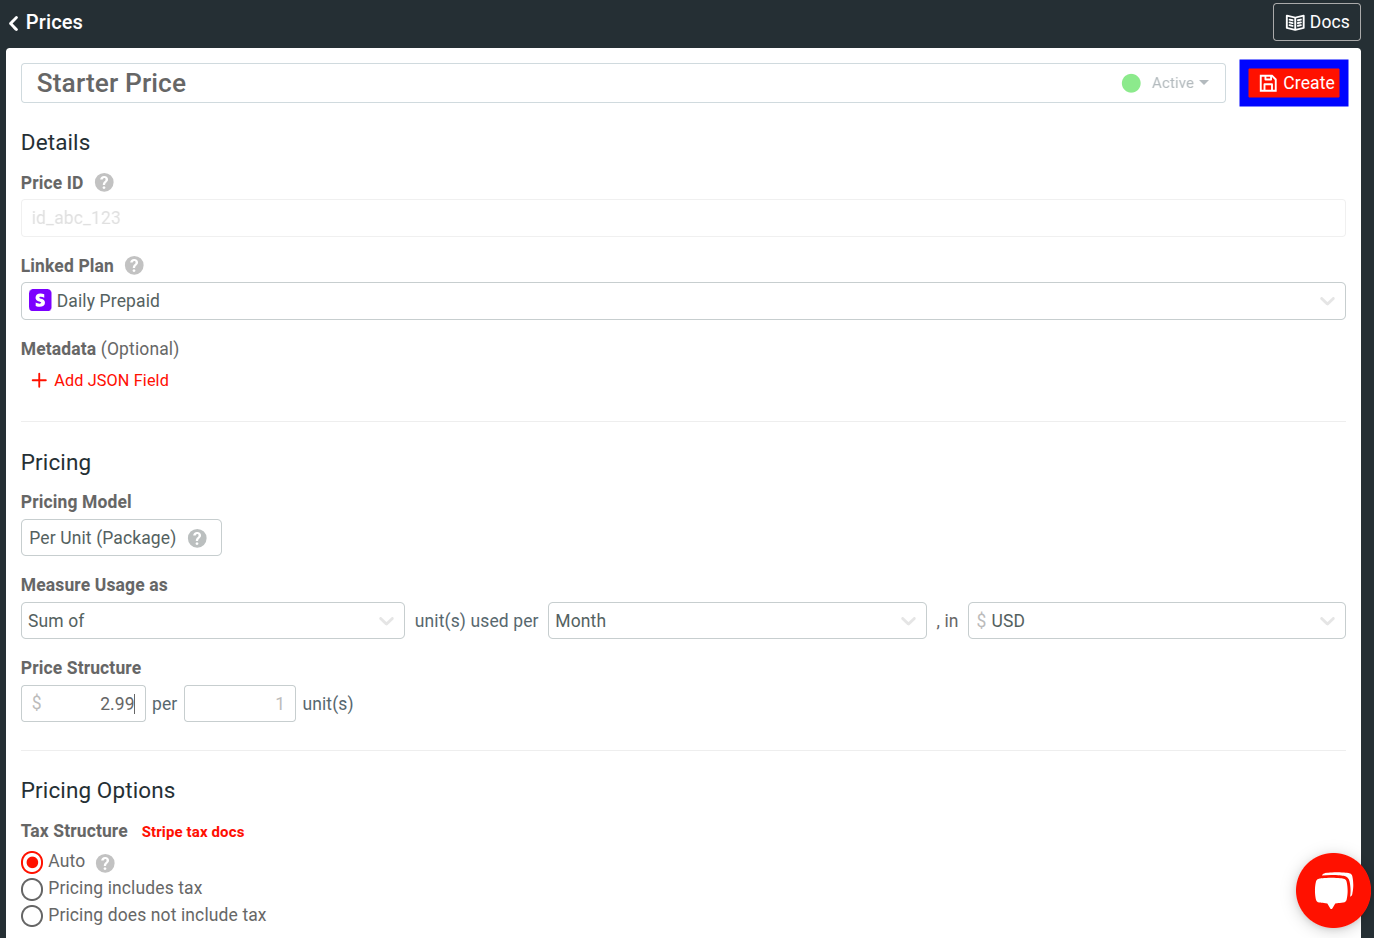This screenshot has height=938, width=1374.
Task: Open the Stripe tax docs link
Action: [193, 831]
